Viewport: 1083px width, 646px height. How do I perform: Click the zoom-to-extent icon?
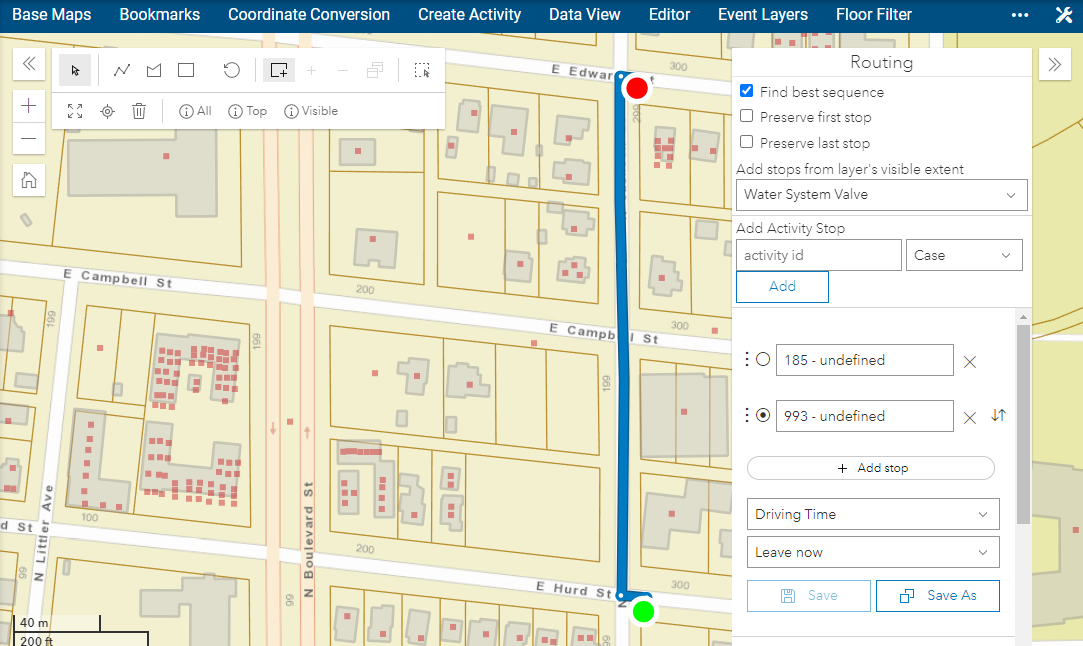(x=74, y=111)
